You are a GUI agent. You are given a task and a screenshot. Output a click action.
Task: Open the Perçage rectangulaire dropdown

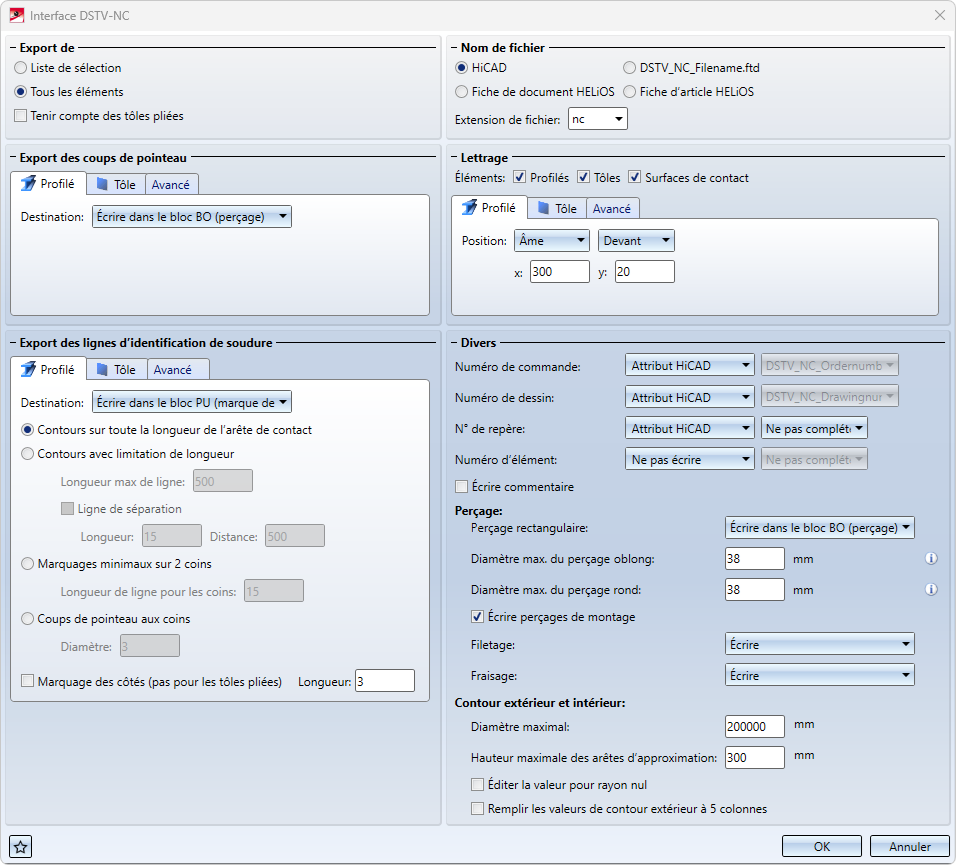819,527
